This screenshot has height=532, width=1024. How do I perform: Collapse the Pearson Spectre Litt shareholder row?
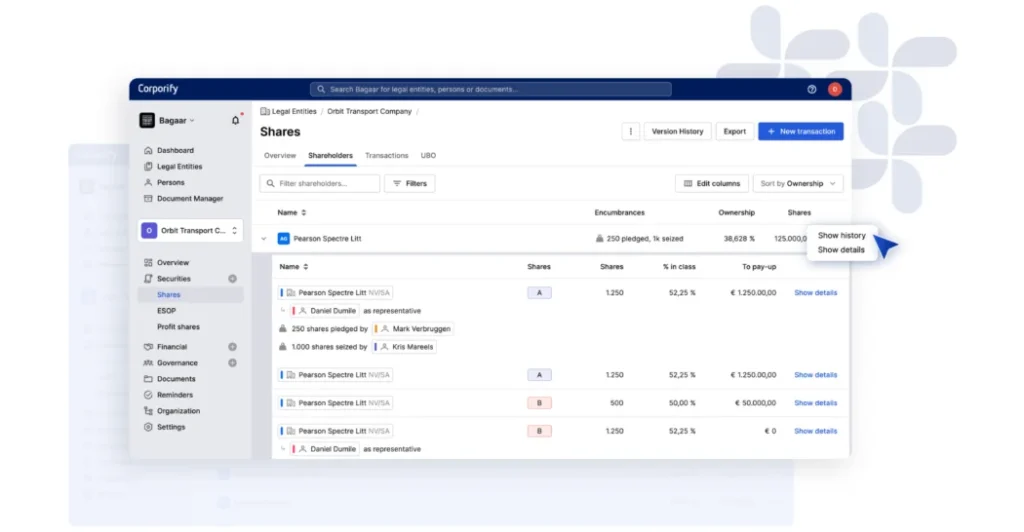coord(264,239)
